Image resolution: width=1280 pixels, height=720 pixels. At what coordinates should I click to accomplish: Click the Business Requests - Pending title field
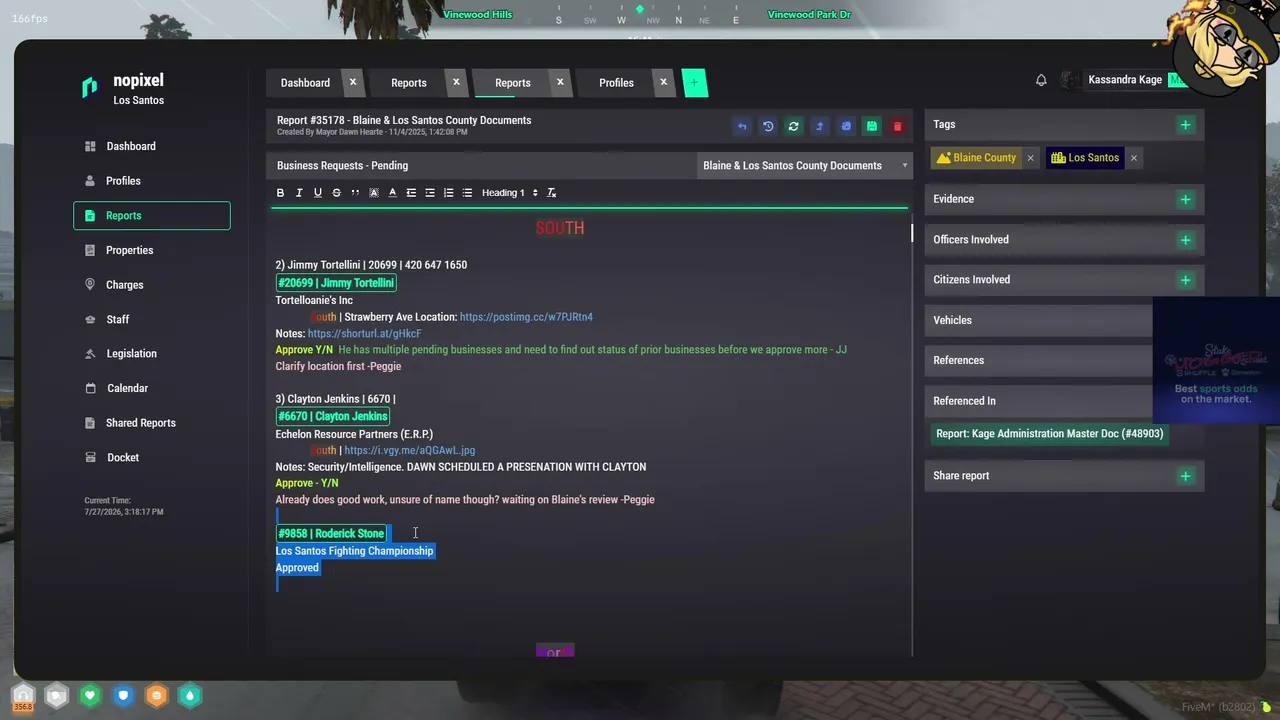[x=481, y=166]
